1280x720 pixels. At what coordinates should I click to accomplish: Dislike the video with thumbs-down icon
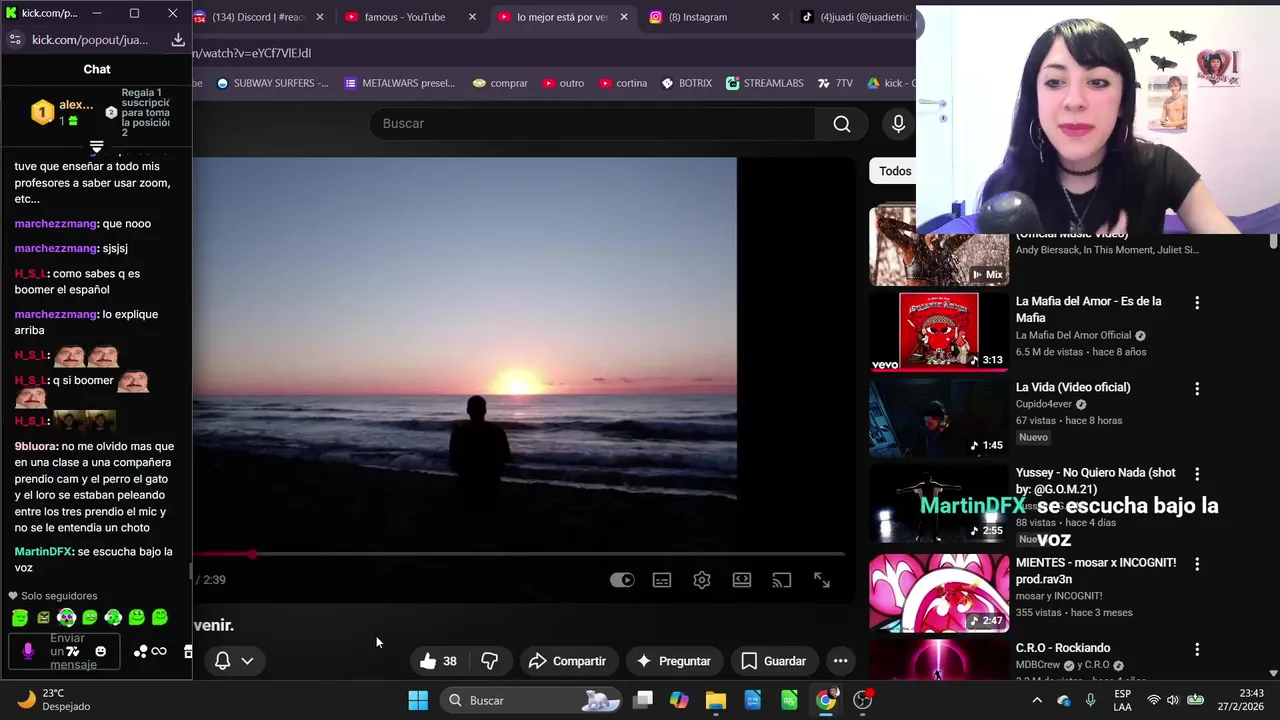point(490,661)
